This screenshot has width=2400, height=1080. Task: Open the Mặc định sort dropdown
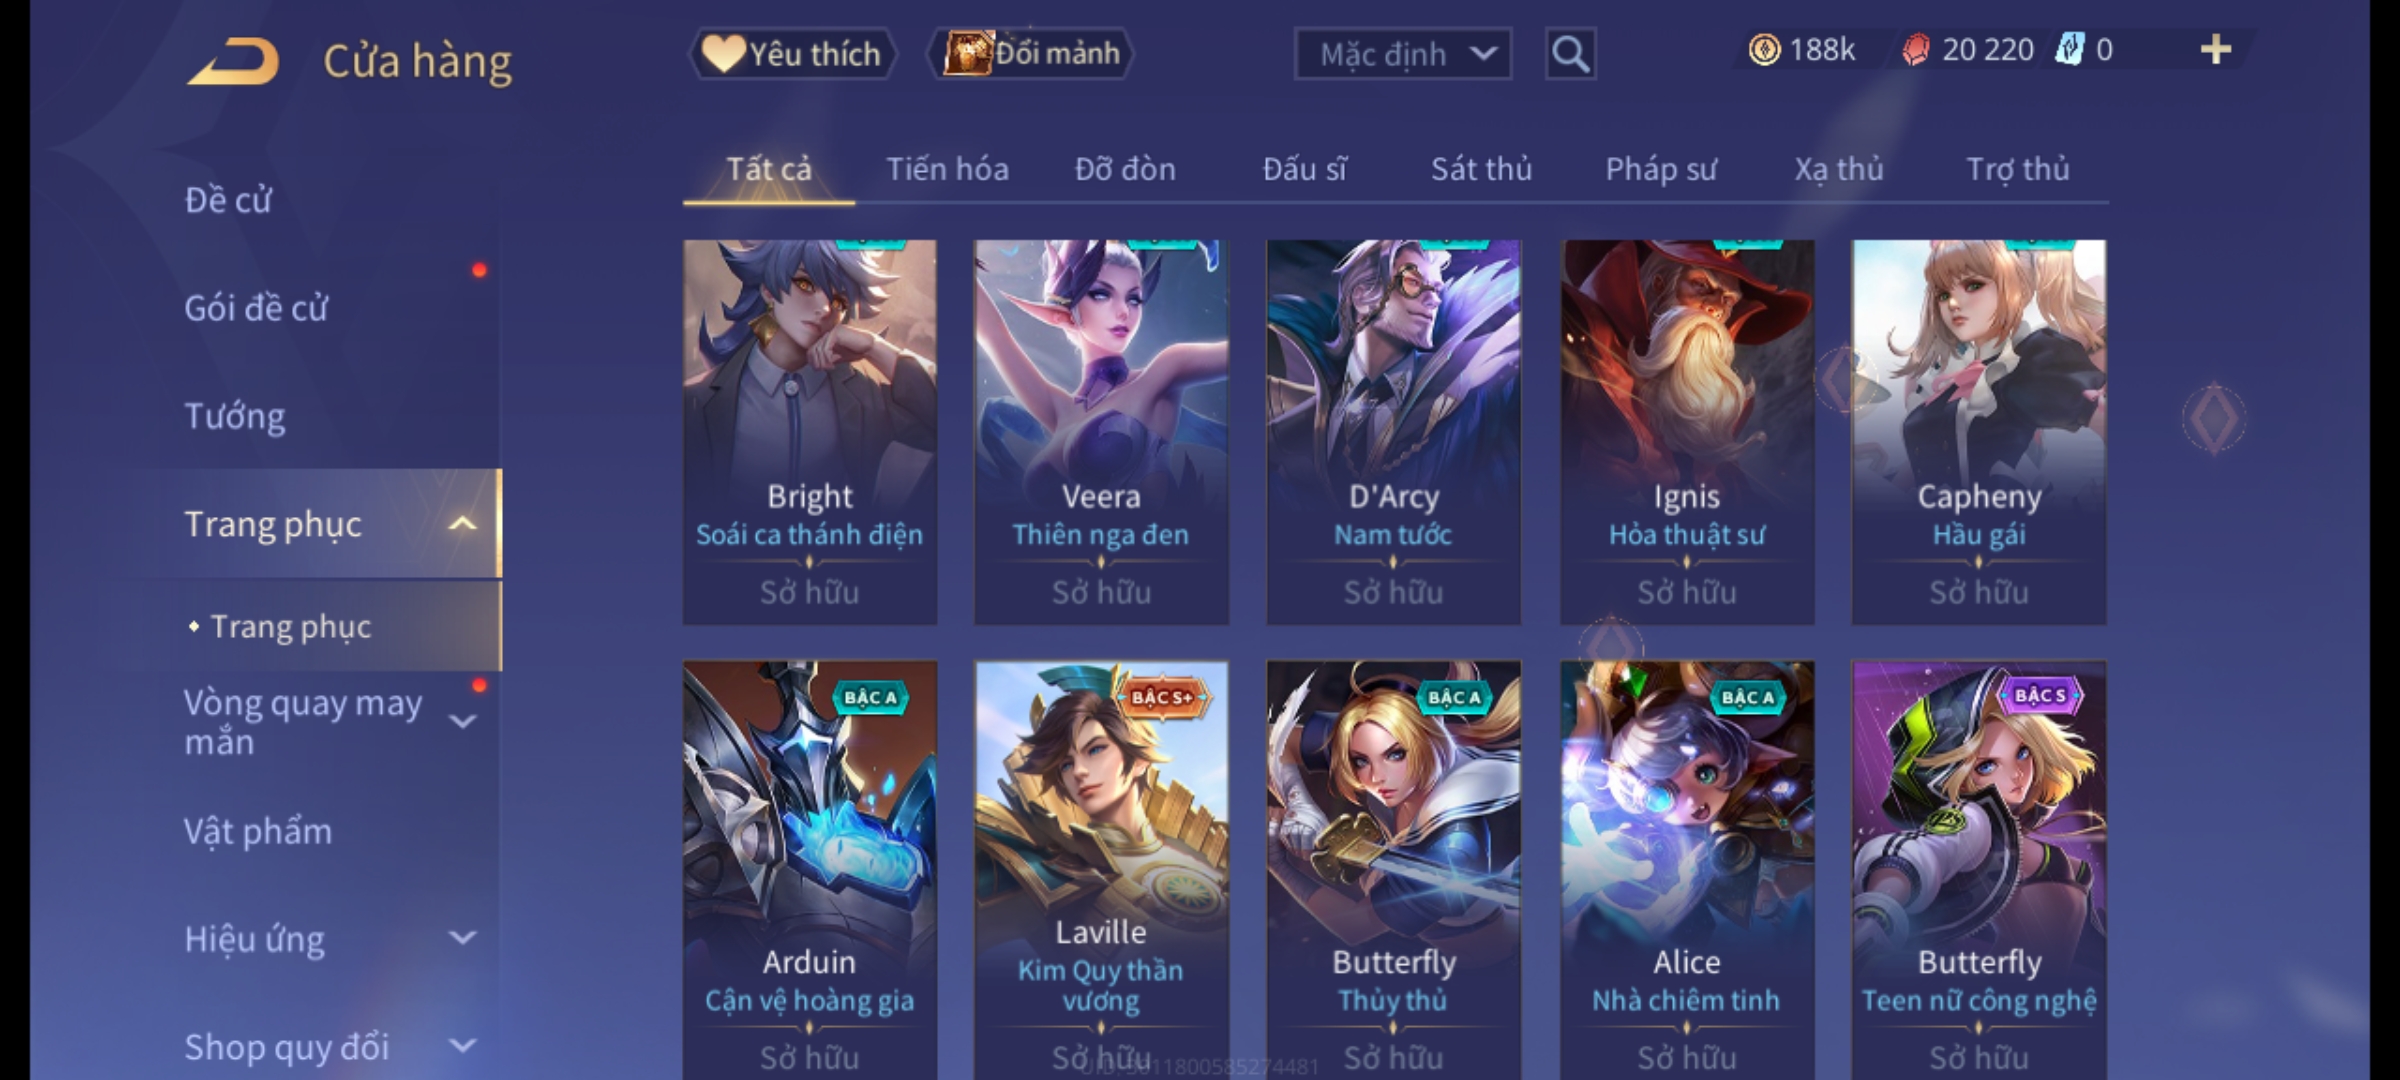point(1403,54)
